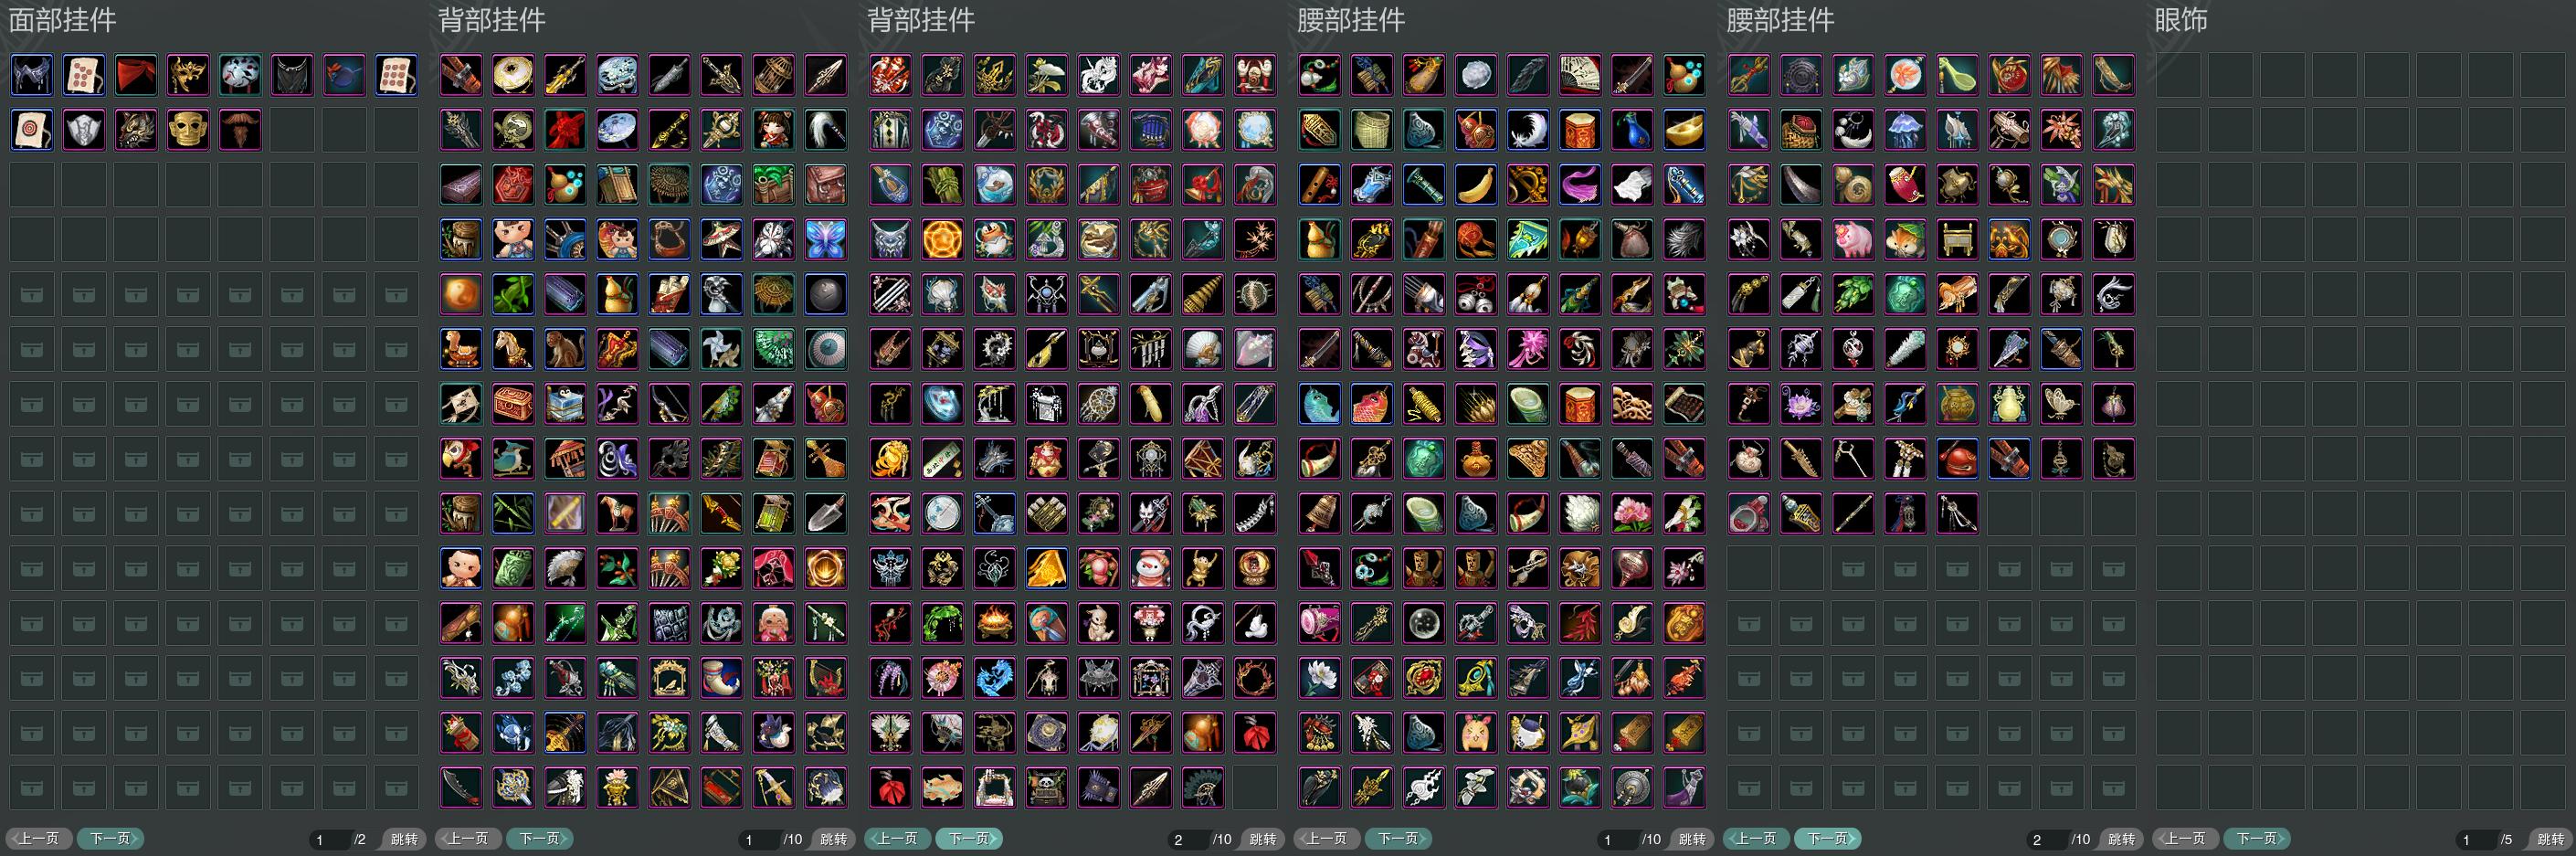
Task: Pick the brown mustache face pendant
Action: [x=240, y=130]
